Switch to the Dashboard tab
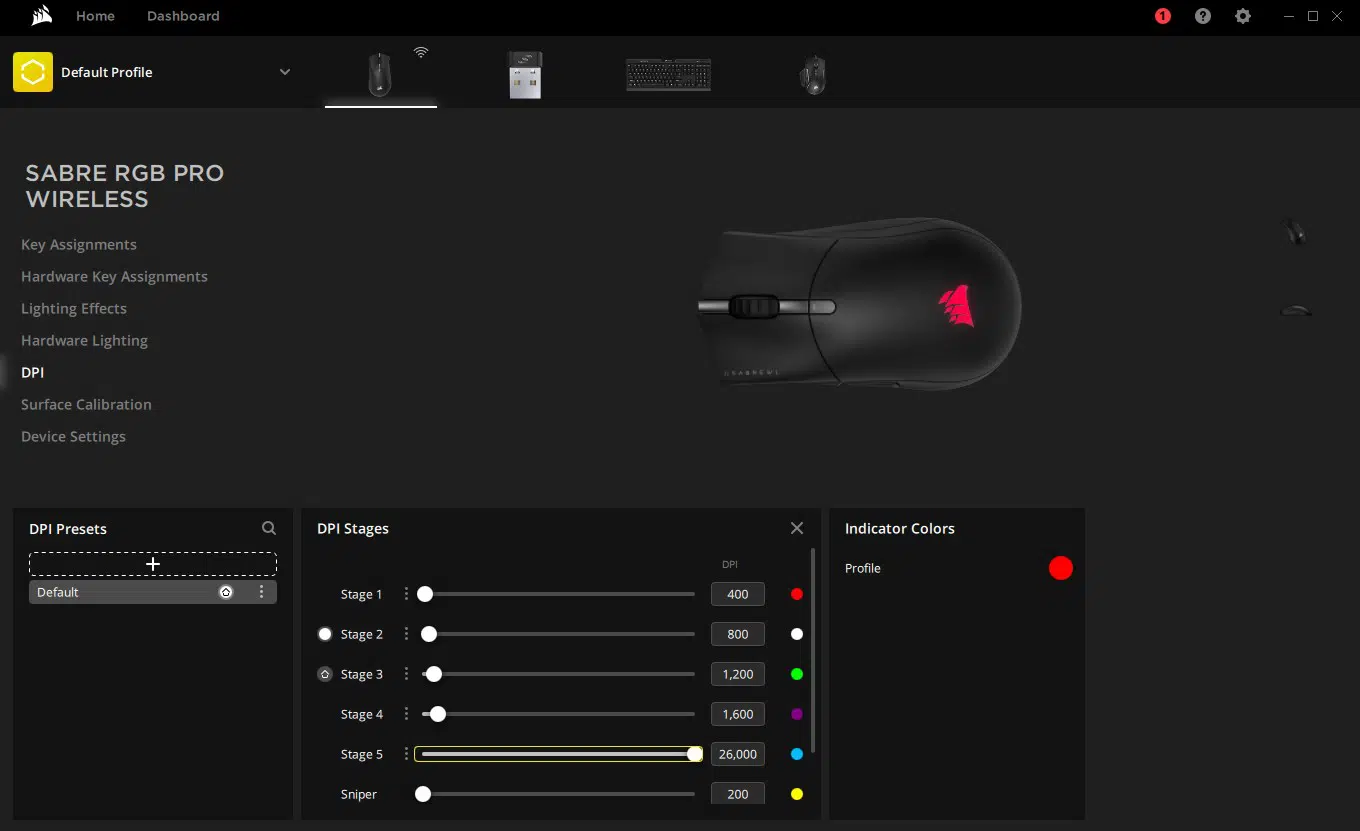 pos(183,16)
